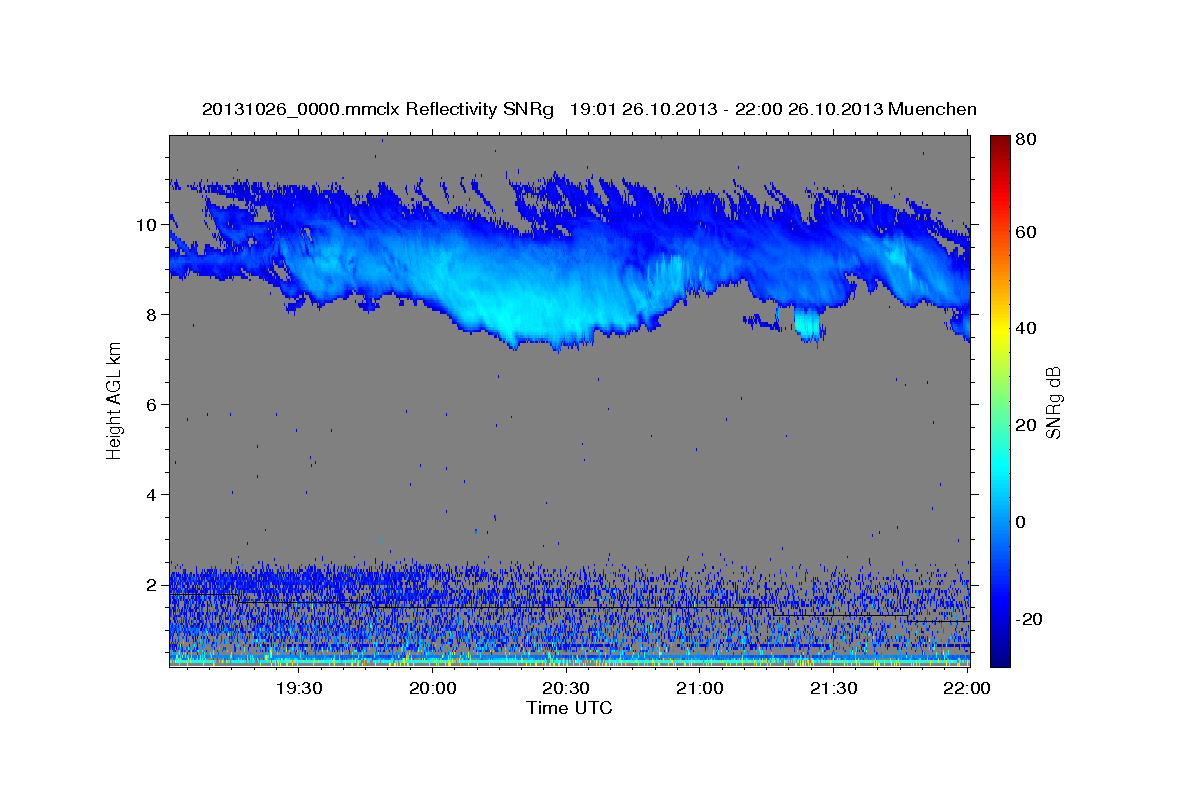This screenshot has height=800, width=1200.
Task: Click the colorbar value 80
Action: click(1025, 140)
